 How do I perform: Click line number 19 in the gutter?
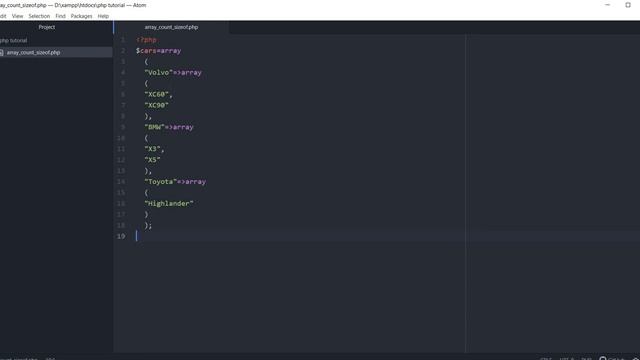(x=121, y=236)
